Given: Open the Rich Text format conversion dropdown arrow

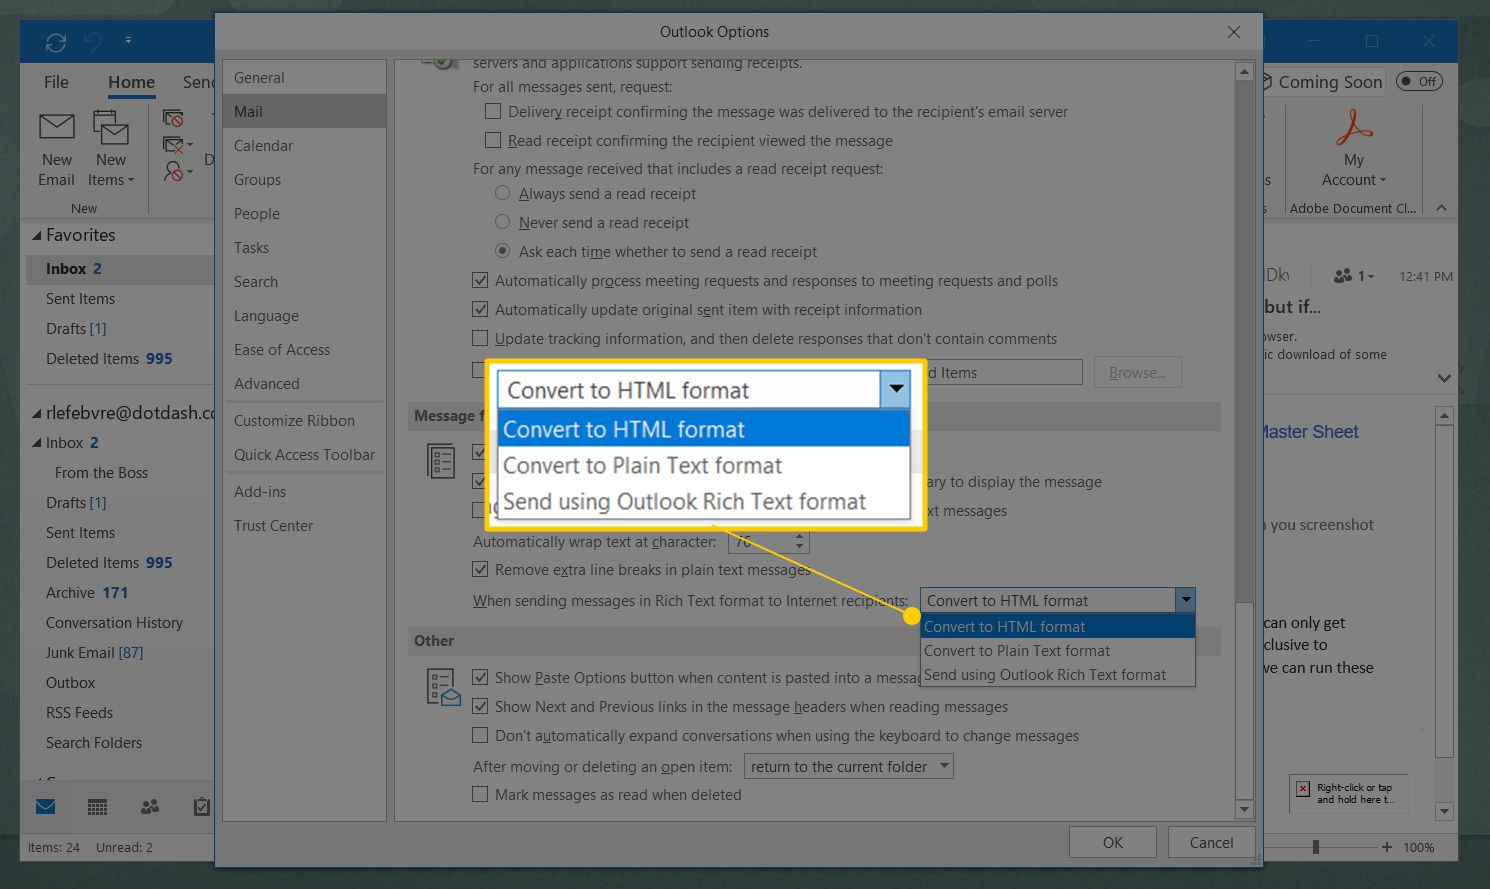Looking at the screenshot, I should point(1185,600).
